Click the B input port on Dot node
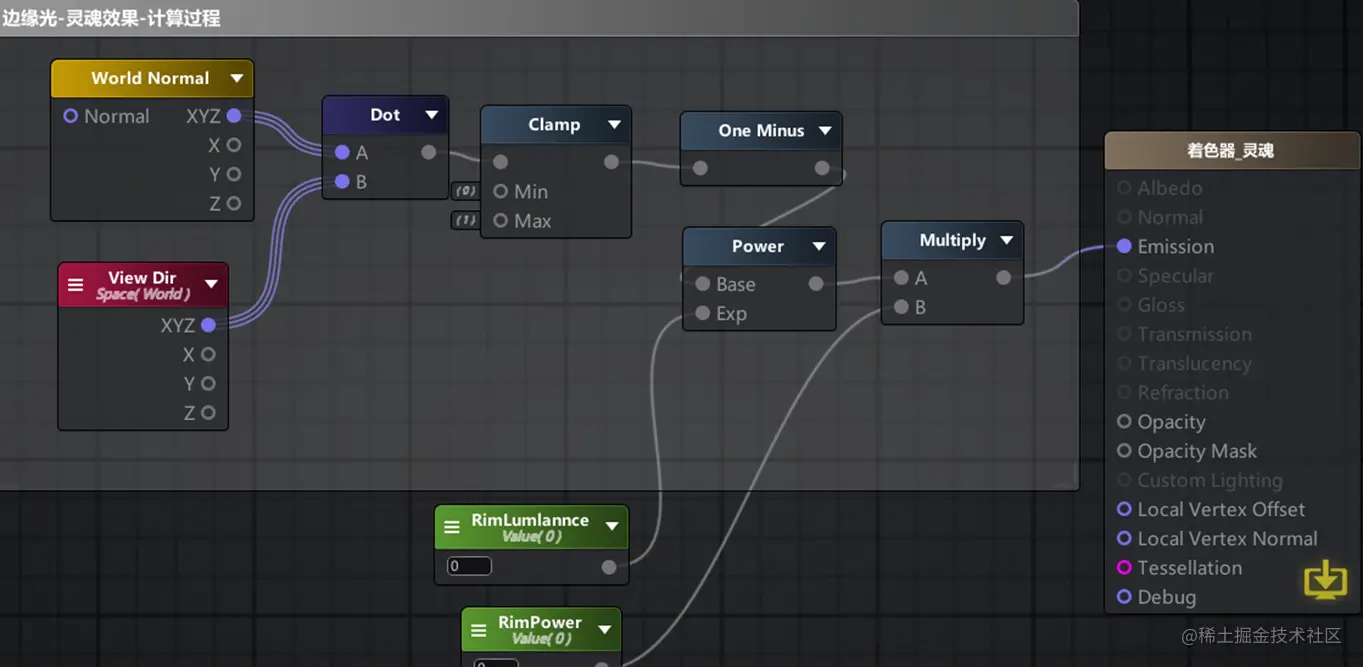 [x=342, y=181]
